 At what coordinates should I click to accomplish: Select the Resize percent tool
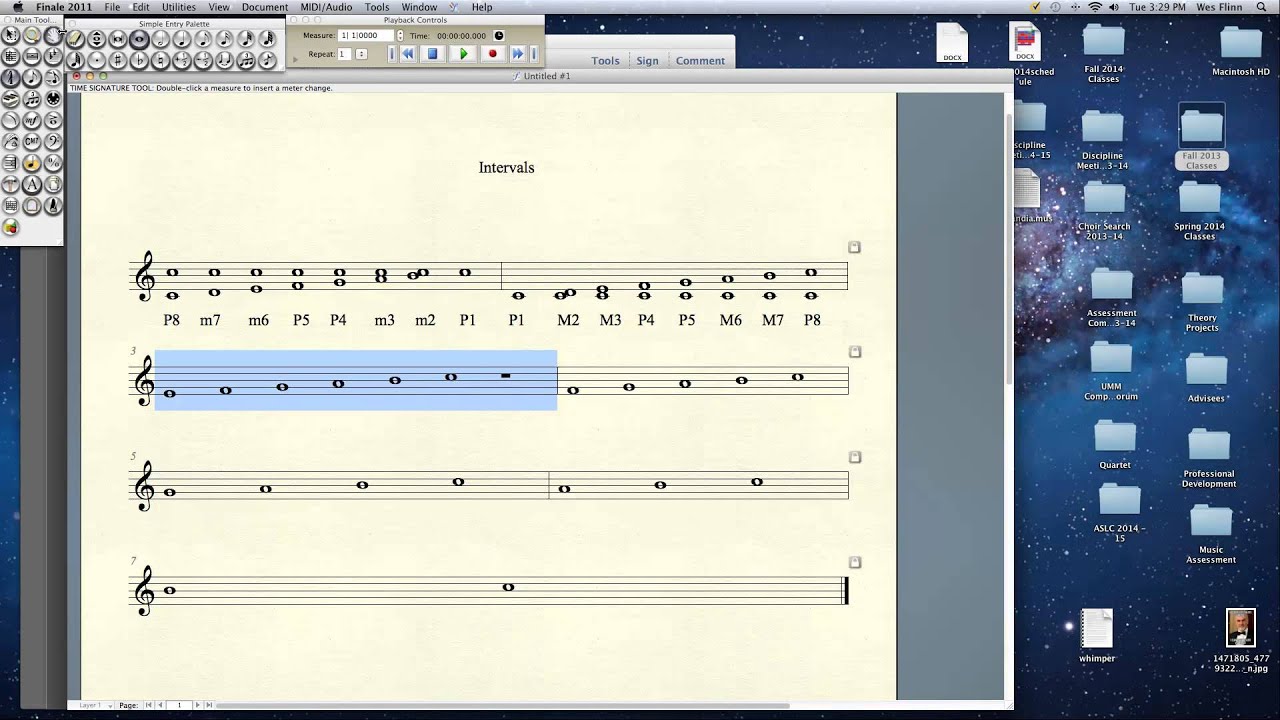53,163
